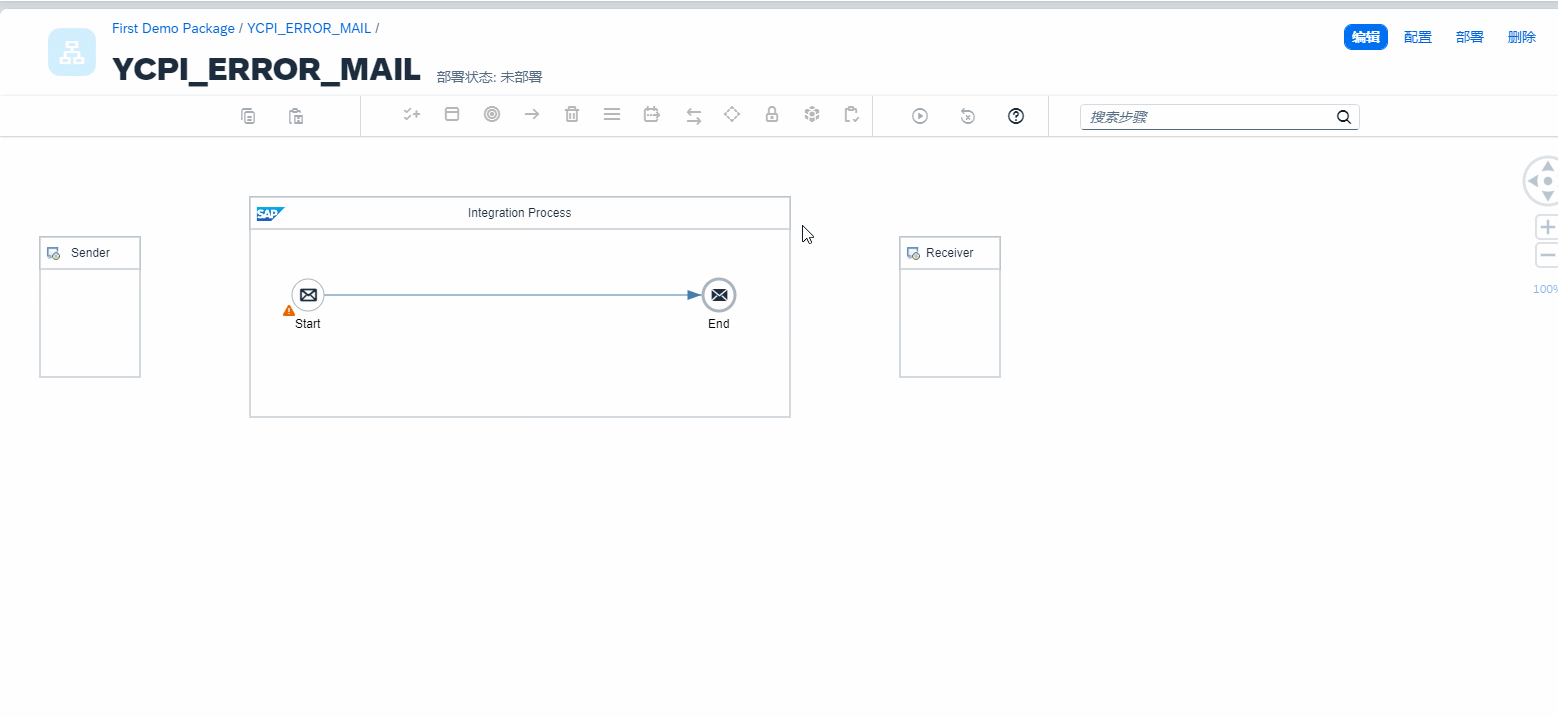Start simulation with the play icon
The width and height of the screenshot is (1558, 717).
click(919, 116)
